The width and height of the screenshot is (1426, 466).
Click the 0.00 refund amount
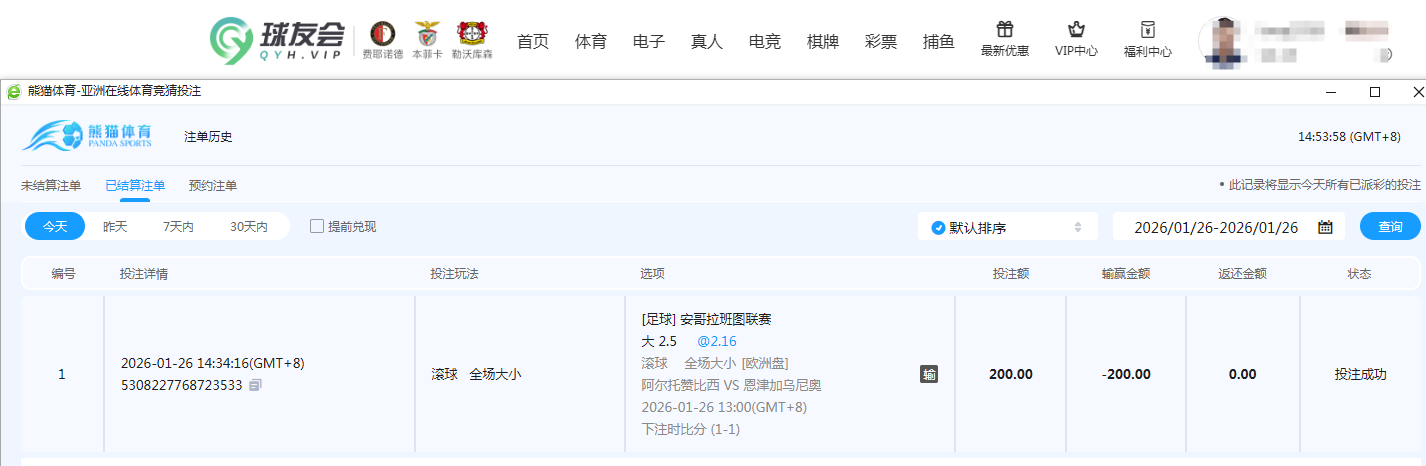[1243, 374]
